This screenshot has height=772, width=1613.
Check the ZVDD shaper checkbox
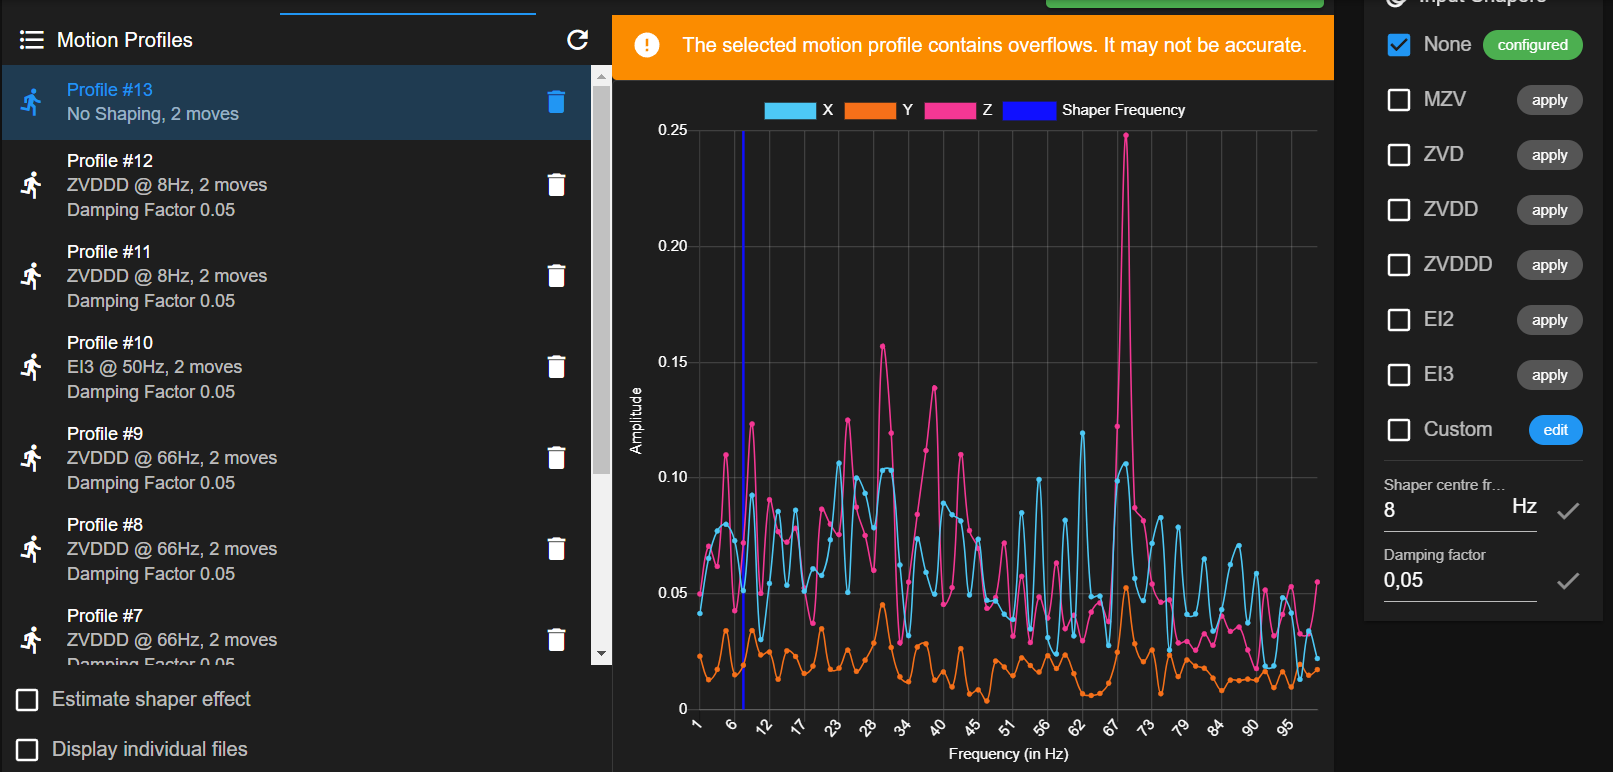point(1399,210)
